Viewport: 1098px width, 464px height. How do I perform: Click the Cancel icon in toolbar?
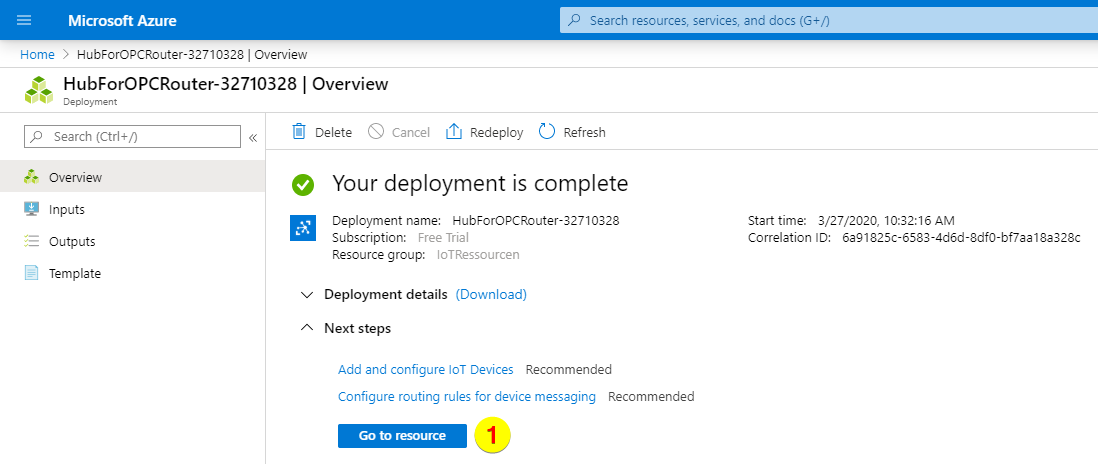(376, 132)
